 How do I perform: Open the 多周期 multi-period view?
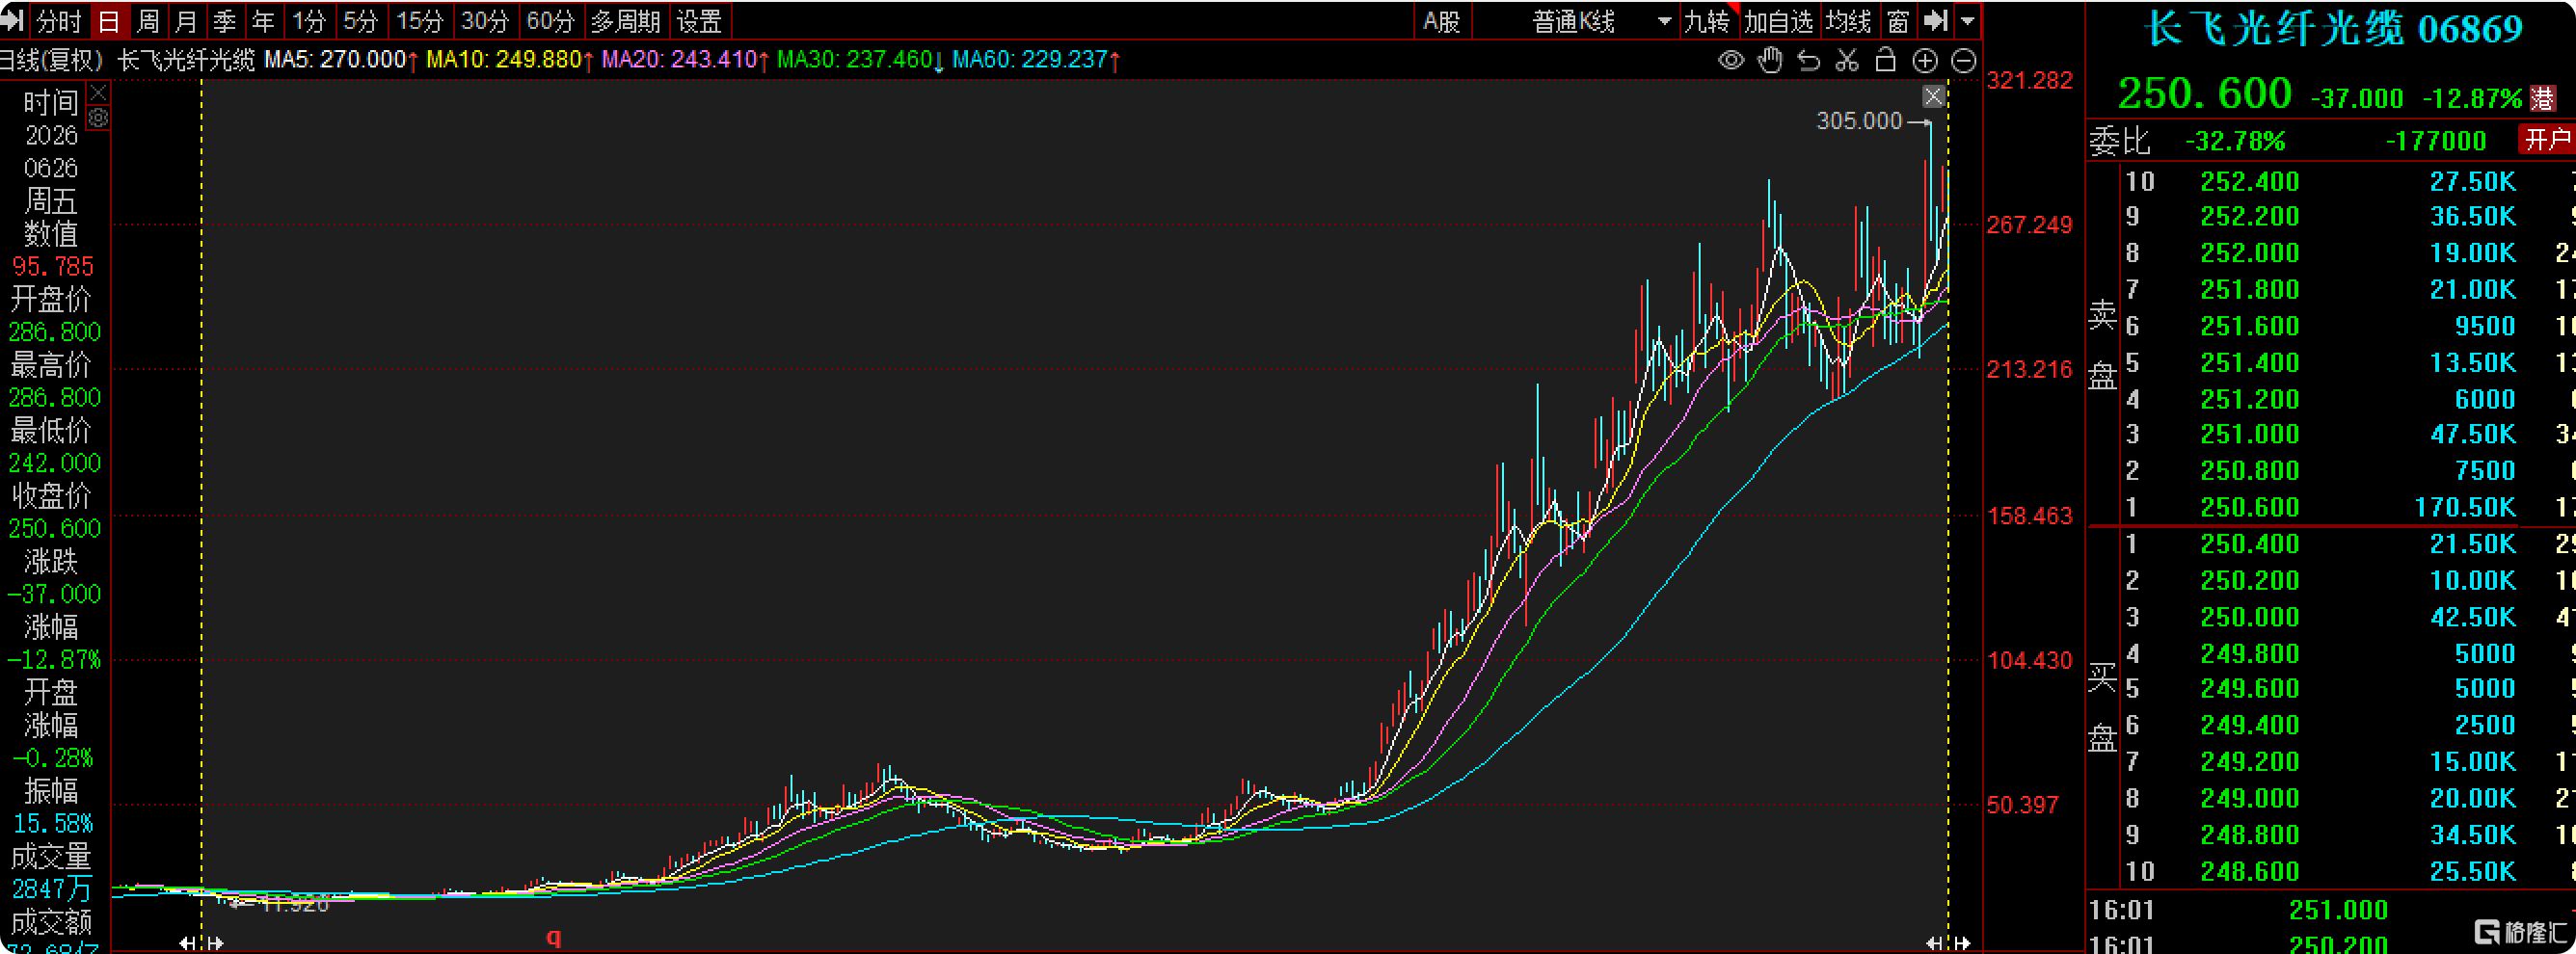626,21
